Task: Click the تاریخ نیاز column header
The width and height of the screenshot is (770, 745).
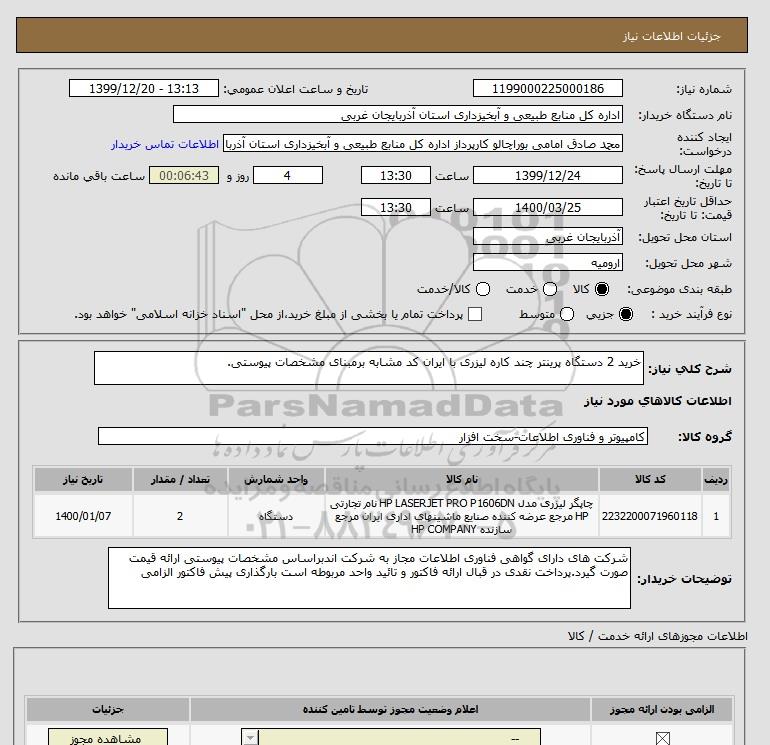Action: (x=83, y=479)
